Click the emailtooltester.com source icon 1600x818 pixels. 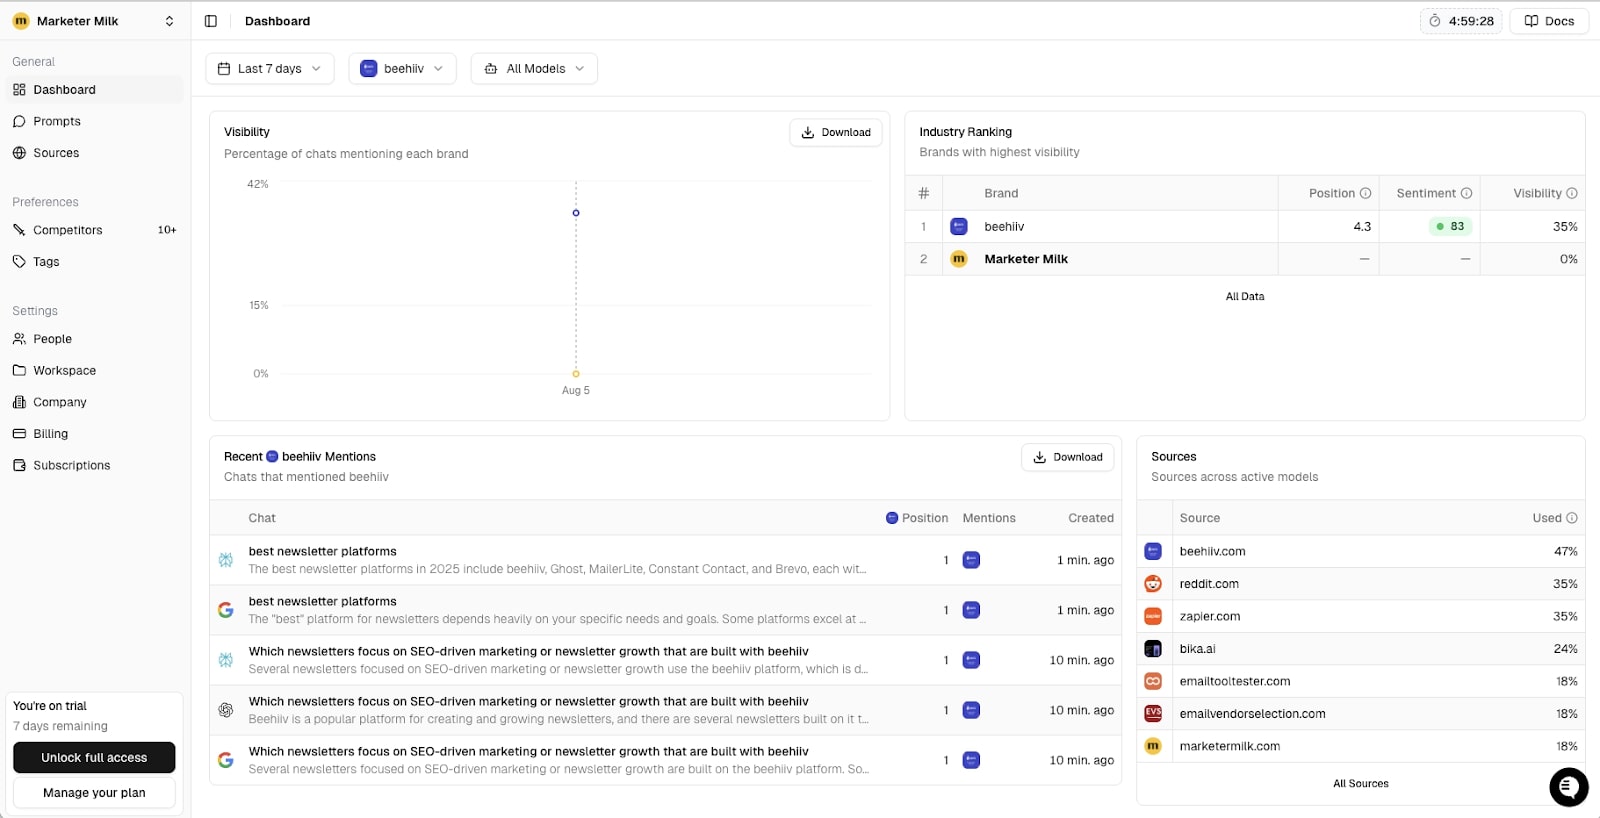tap(1153, 681)
